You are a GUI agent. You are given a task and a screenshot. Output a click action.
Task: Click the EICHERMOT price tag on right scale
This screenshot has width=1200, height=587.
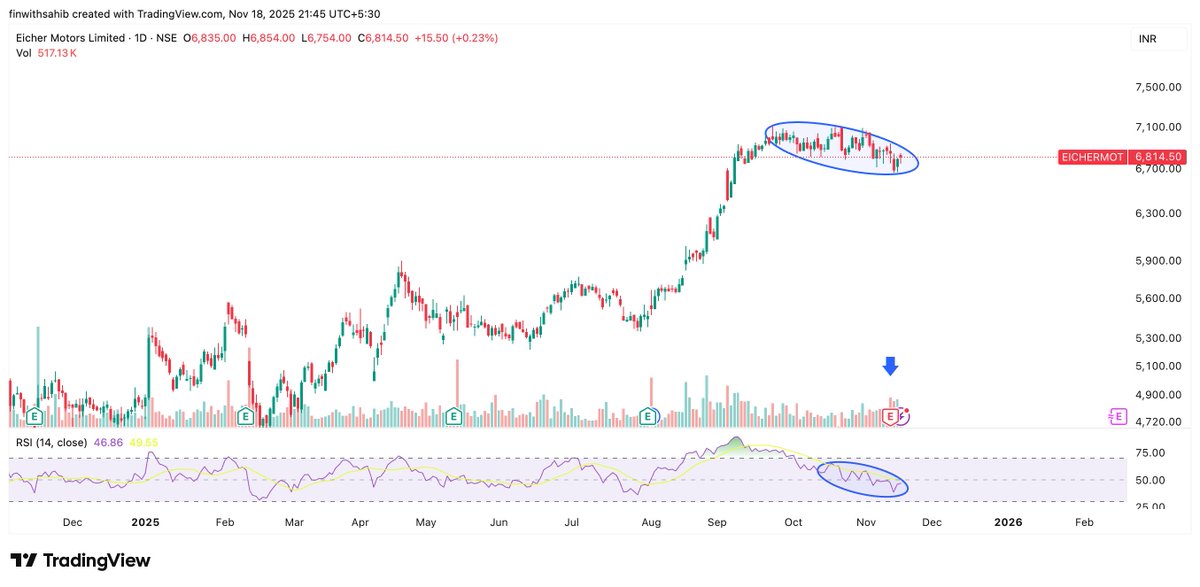(1092, 157)
